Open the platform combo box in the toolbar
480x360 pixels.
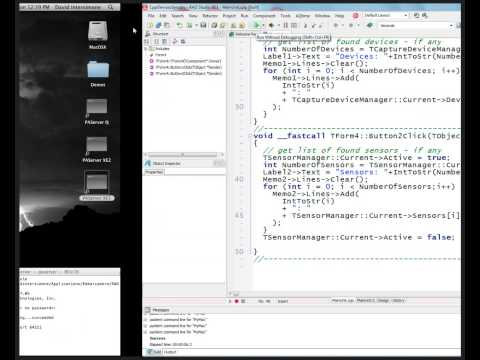[416, 26]
